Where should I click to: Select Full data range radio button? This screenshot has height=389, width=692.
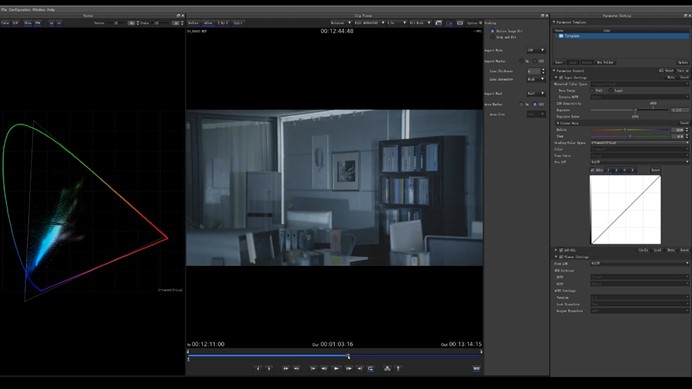tap(592, 90)
